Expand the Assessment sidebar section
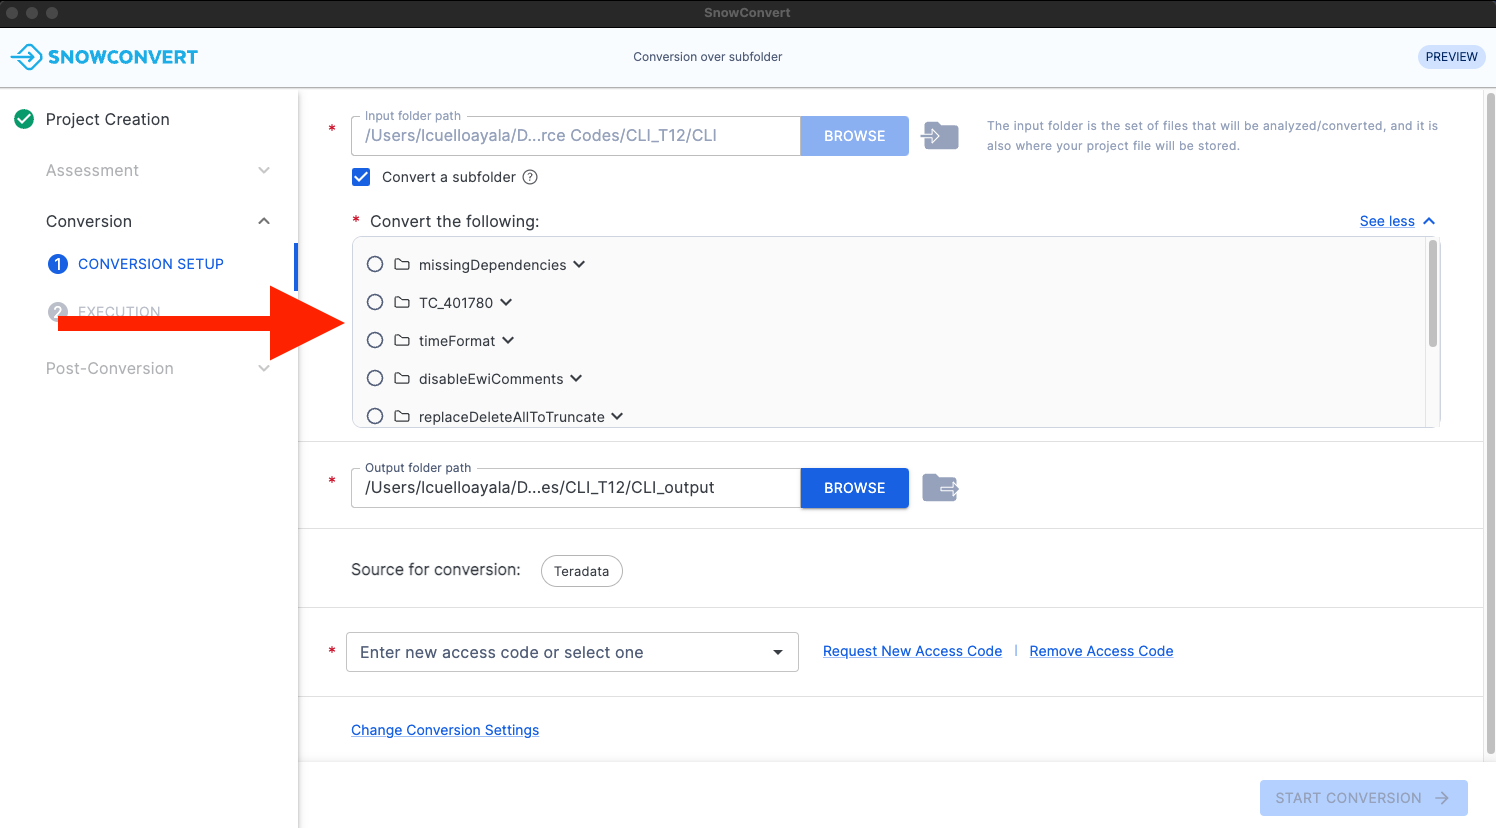 tap(264, 170)
